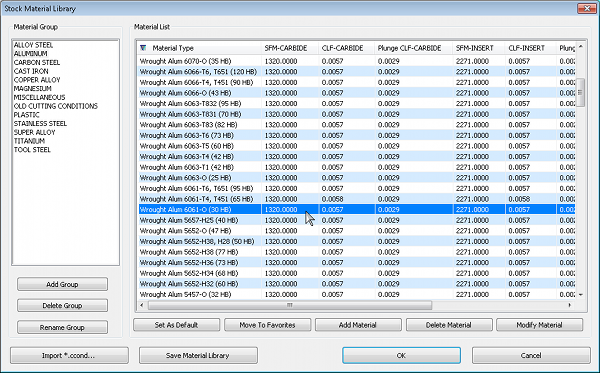Select row Wrought Alum 6066-T4, T451 (90 HB)
This screenshot has width=600, height=373.
click(x=356, y=82)
